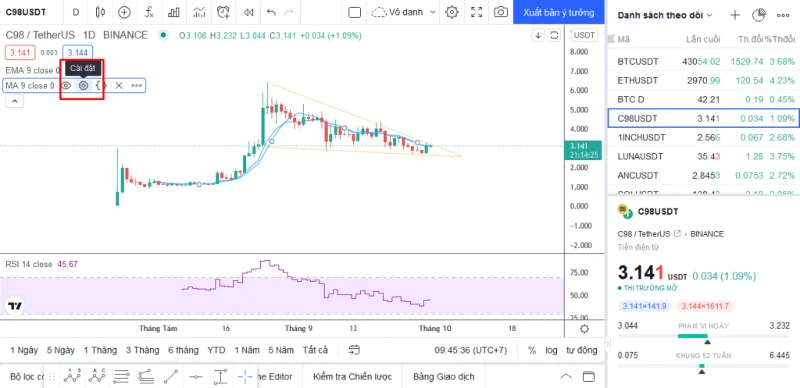Click the Compare or add symbol plus icon
Screen dimensions: 800x388
(x=124, y=12)
